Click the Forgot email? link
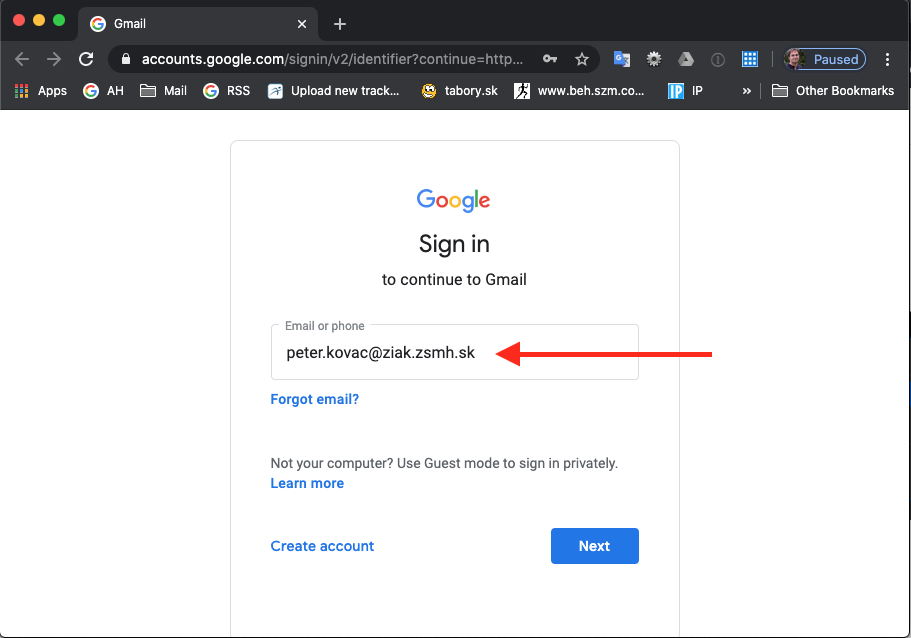 tap(314, 399)
